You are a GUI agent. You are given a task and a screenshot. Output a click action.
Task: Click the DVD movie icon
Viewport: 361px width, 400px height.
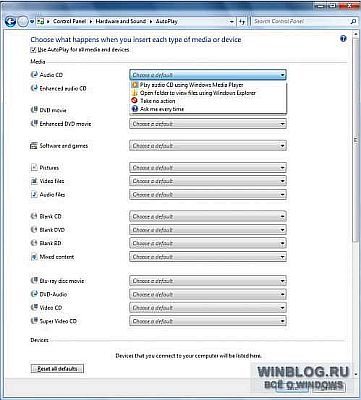34,110
